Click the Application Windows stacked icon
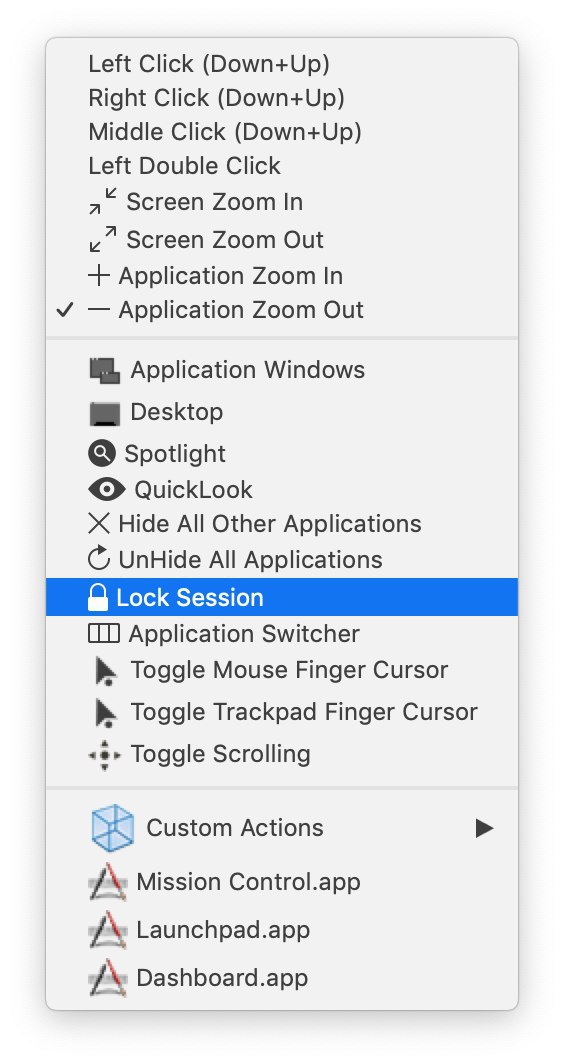 click(105, 370)
